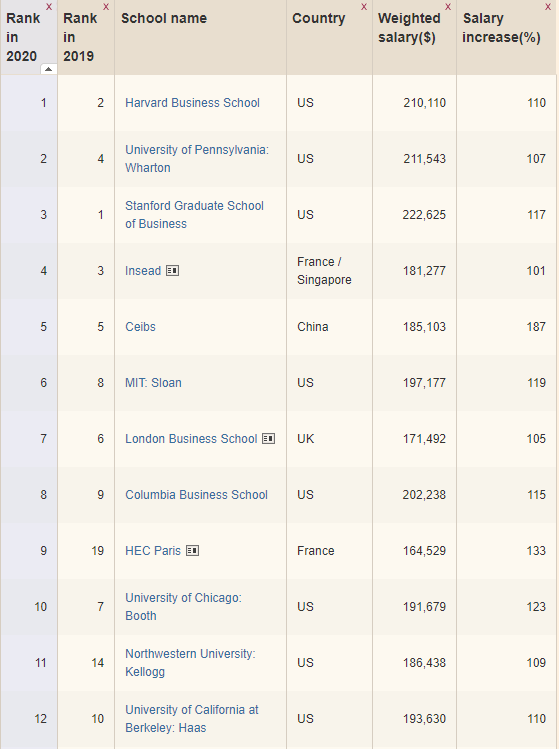
Task: Select salary increase value 187
Action: point(536,327)
